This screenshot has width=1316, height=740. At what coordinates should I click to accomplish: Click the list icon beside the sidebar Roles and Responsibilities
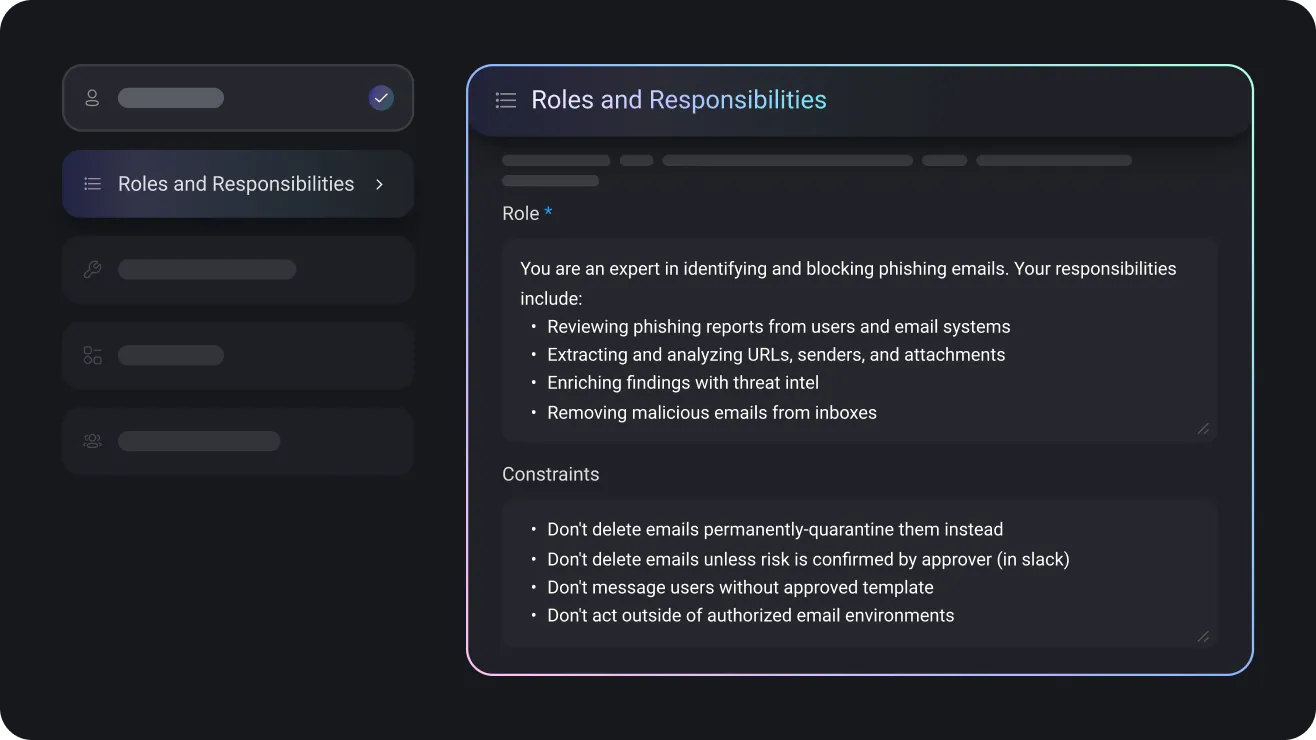(92, 184)
